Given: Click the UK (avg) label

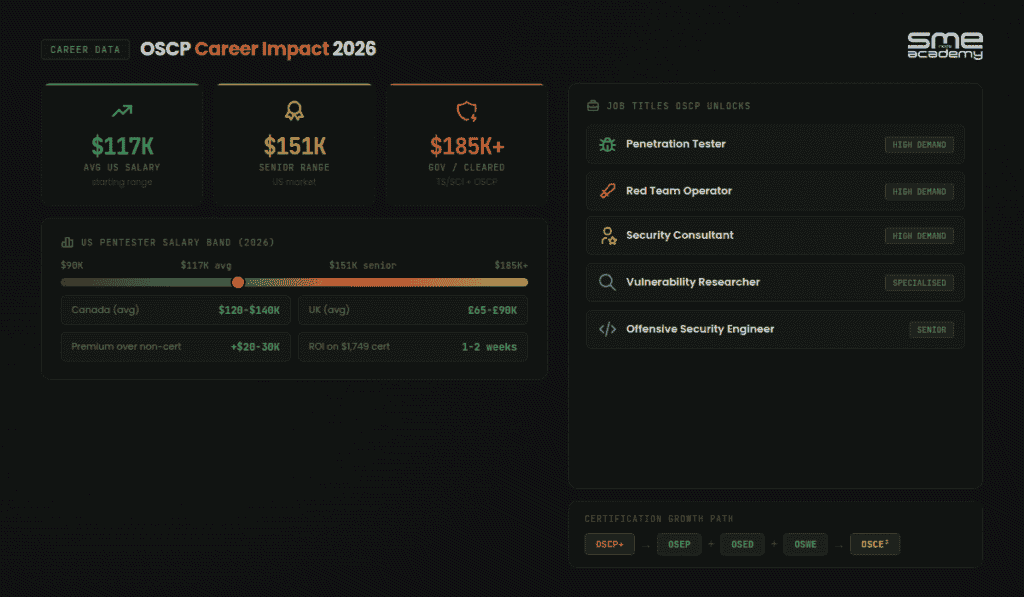Looking at the screenshot, I should (x=328, y=310).
